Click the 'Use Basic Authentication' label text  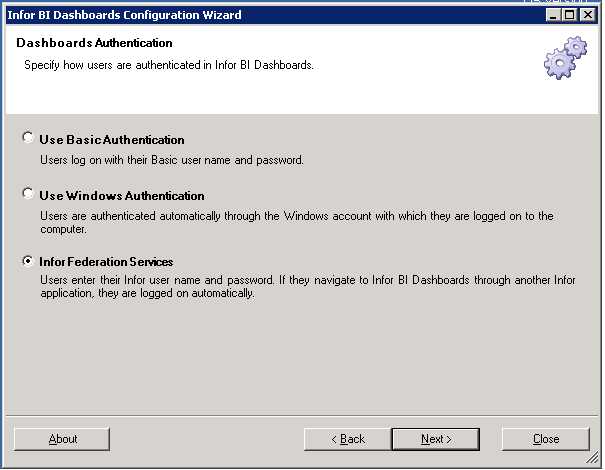(x=112, y=140)
